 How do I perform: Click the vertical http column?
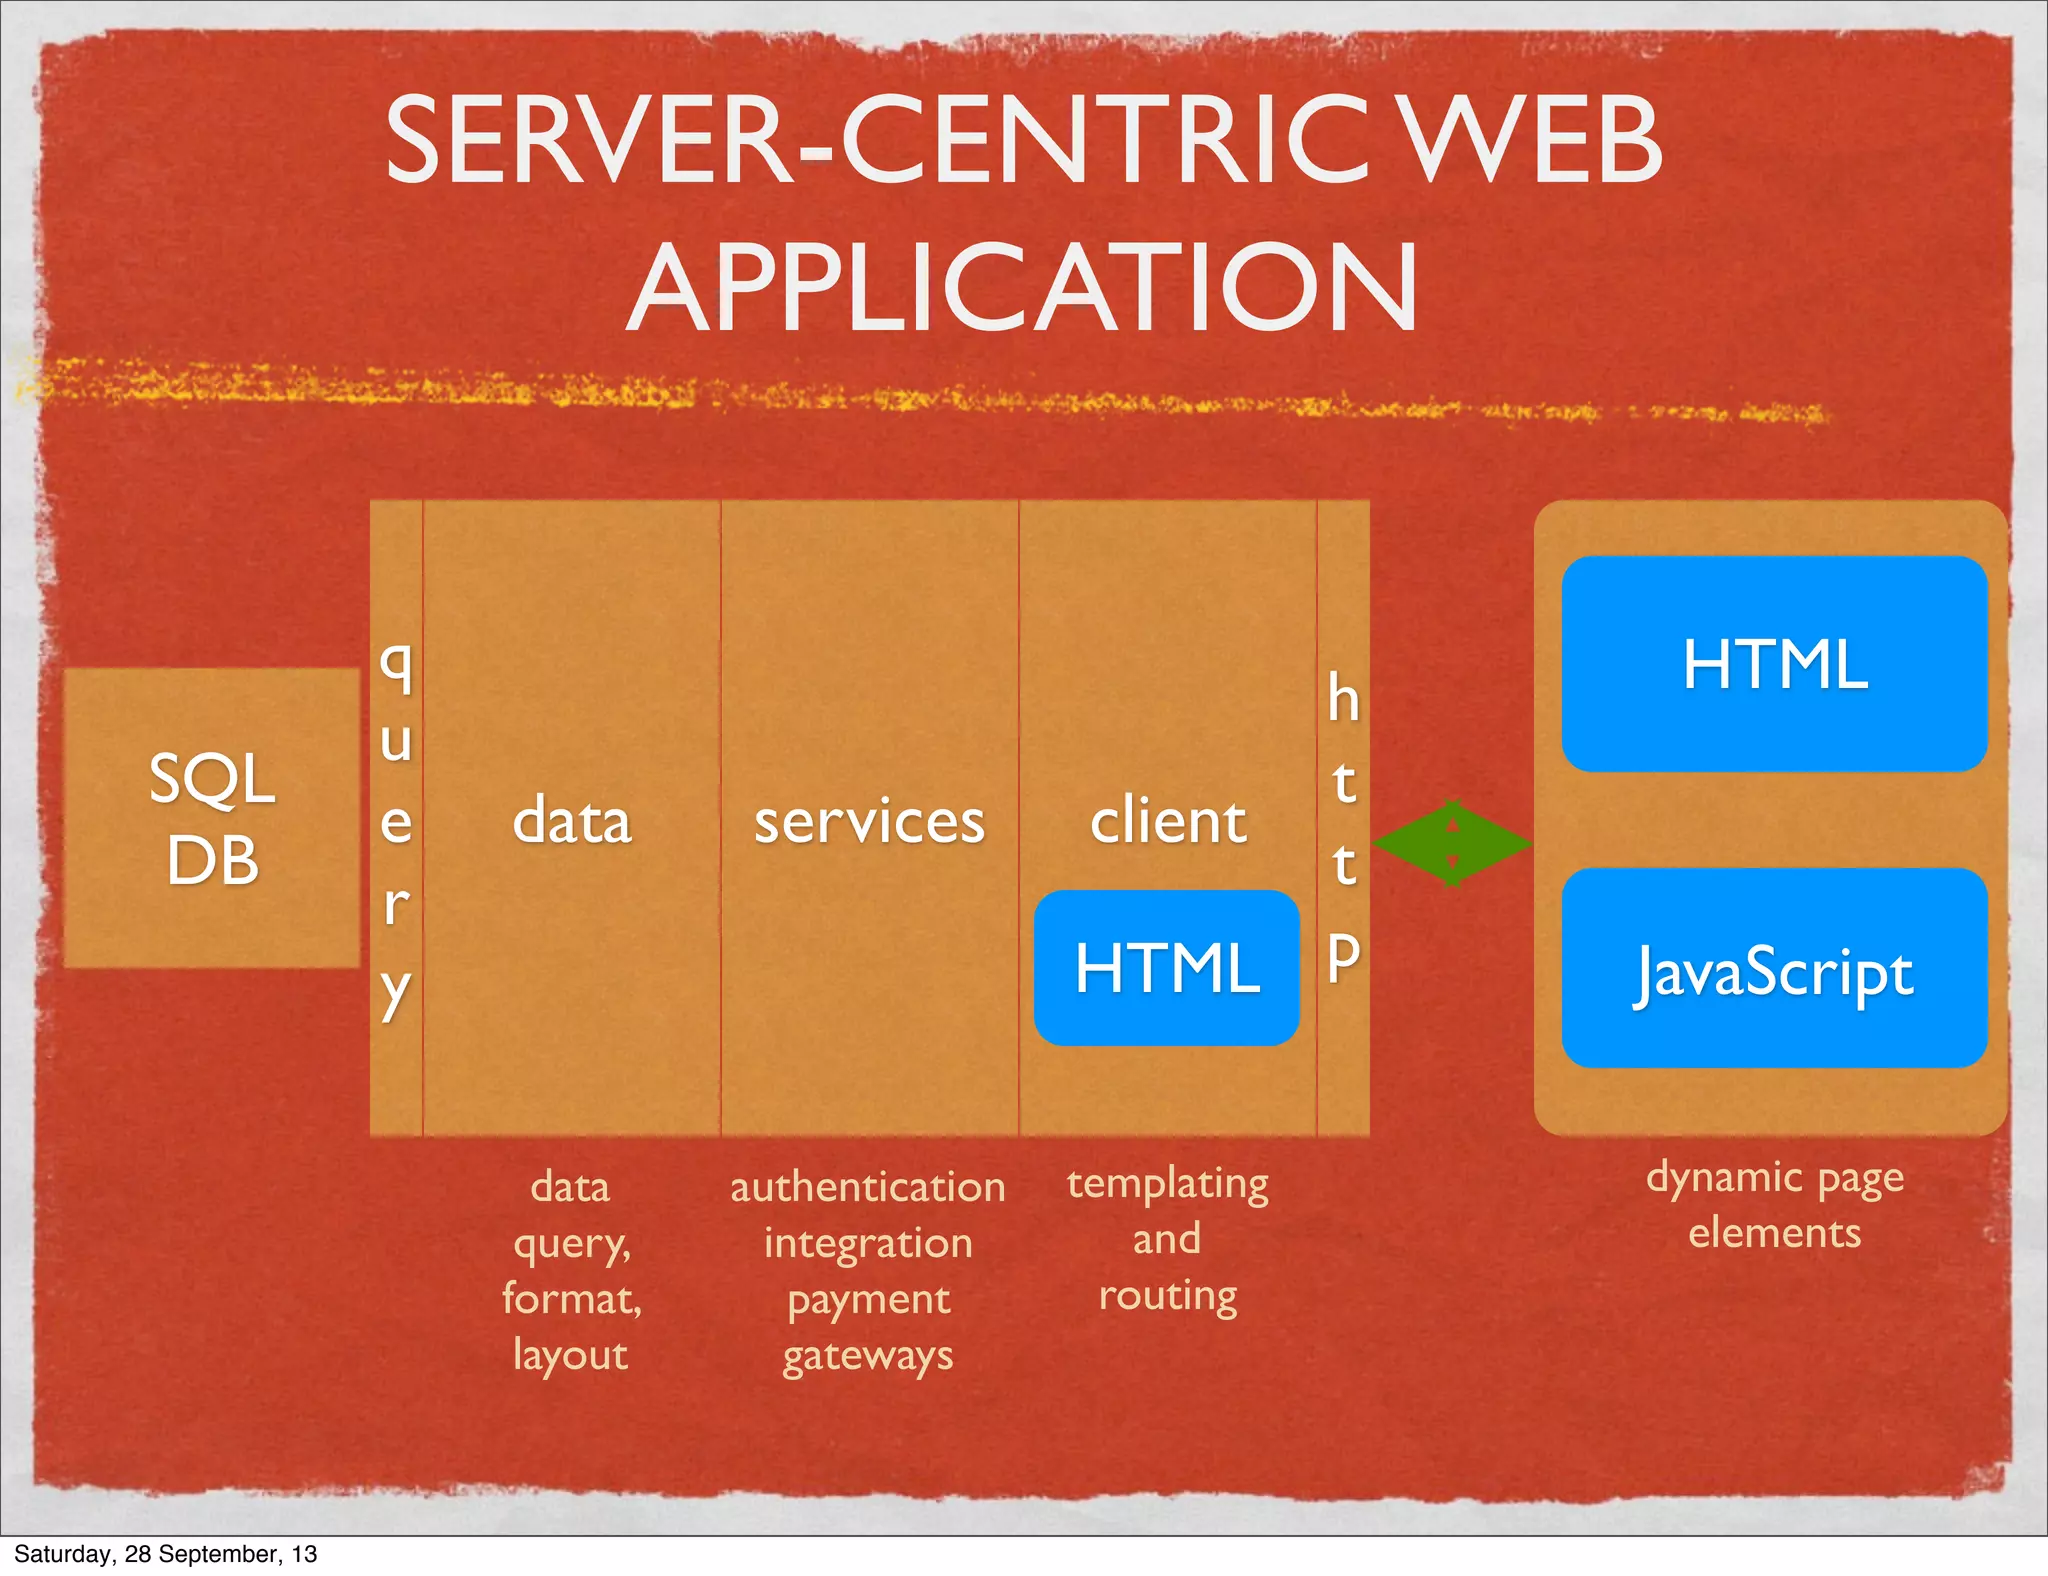[x=1344, y=818]
